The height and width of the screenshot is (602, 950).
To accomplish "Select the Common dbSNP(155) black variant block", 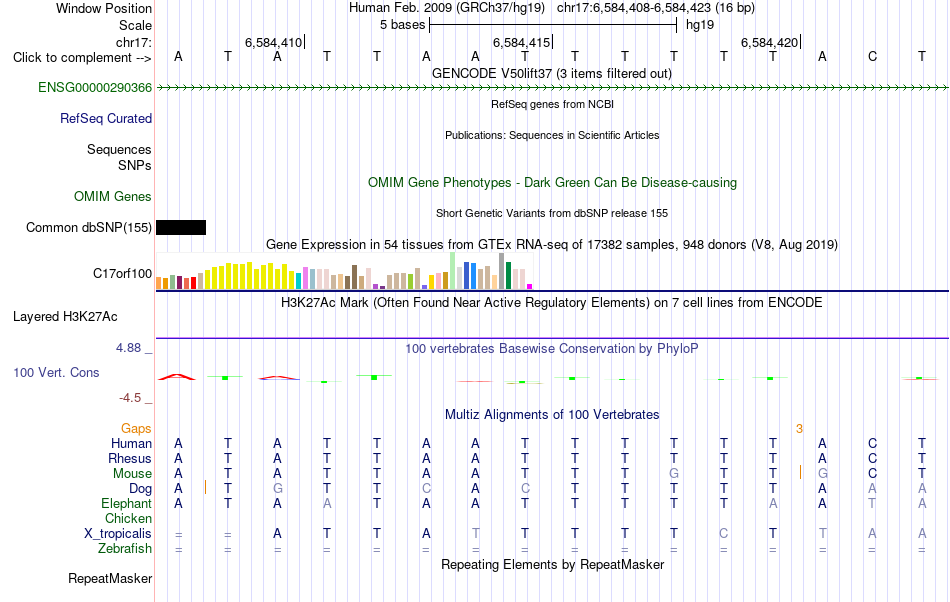I will tap(181, 228).
